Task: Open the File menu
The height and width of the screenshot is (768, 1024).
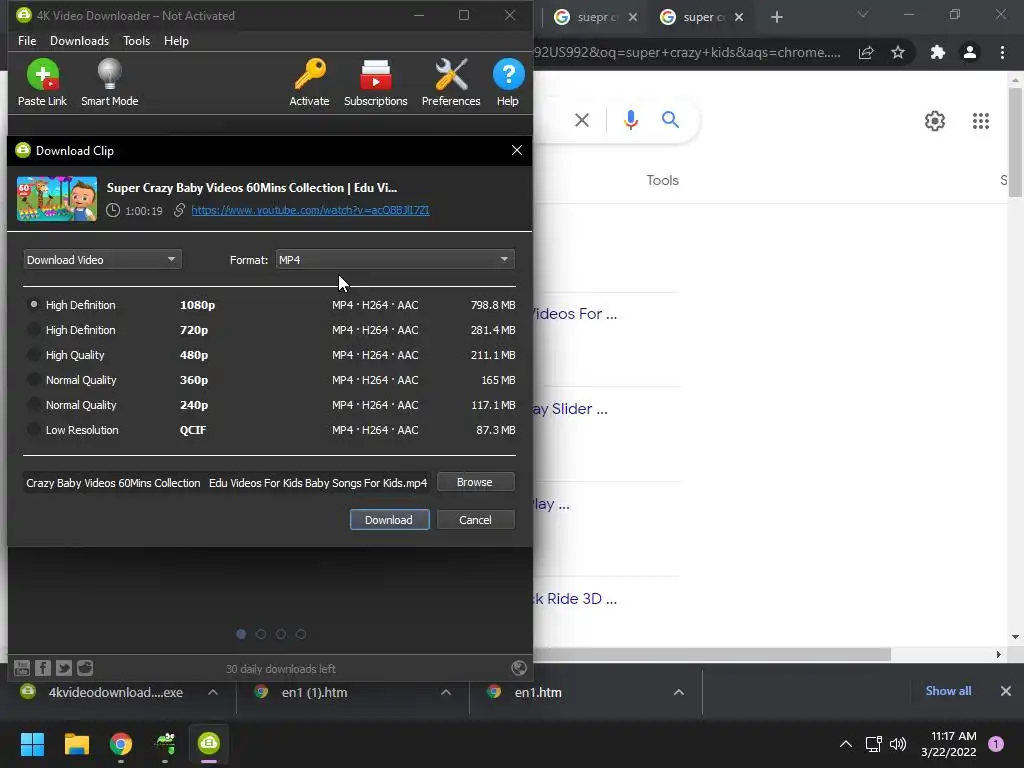Action: (27, 40)
